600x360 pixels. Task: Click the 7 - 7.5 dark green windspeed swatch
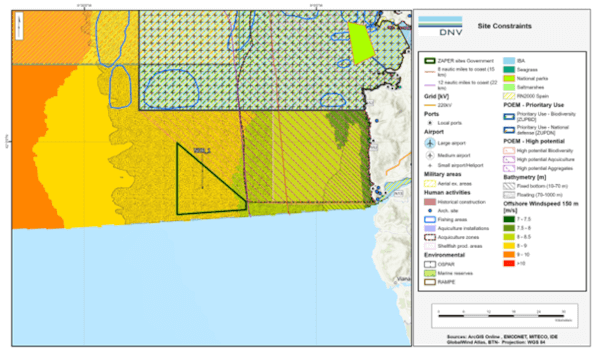tap(509, 219)
